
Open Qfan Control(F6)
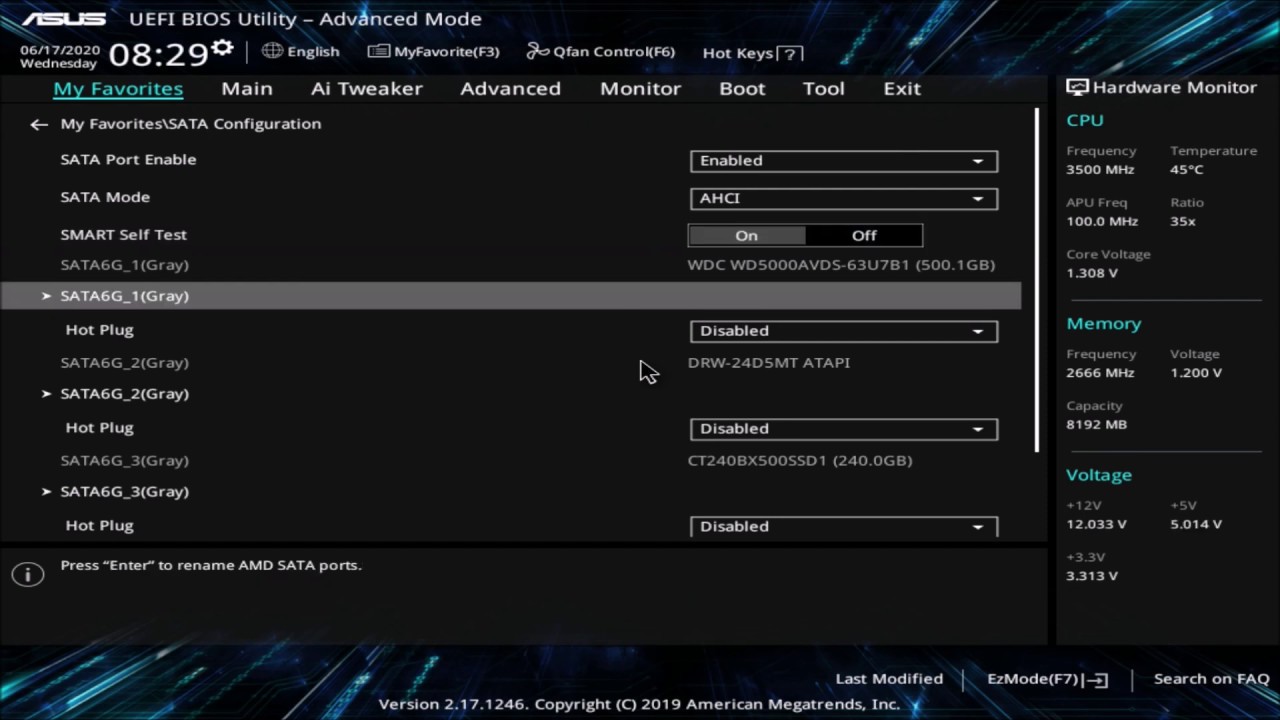pos(601,51)
